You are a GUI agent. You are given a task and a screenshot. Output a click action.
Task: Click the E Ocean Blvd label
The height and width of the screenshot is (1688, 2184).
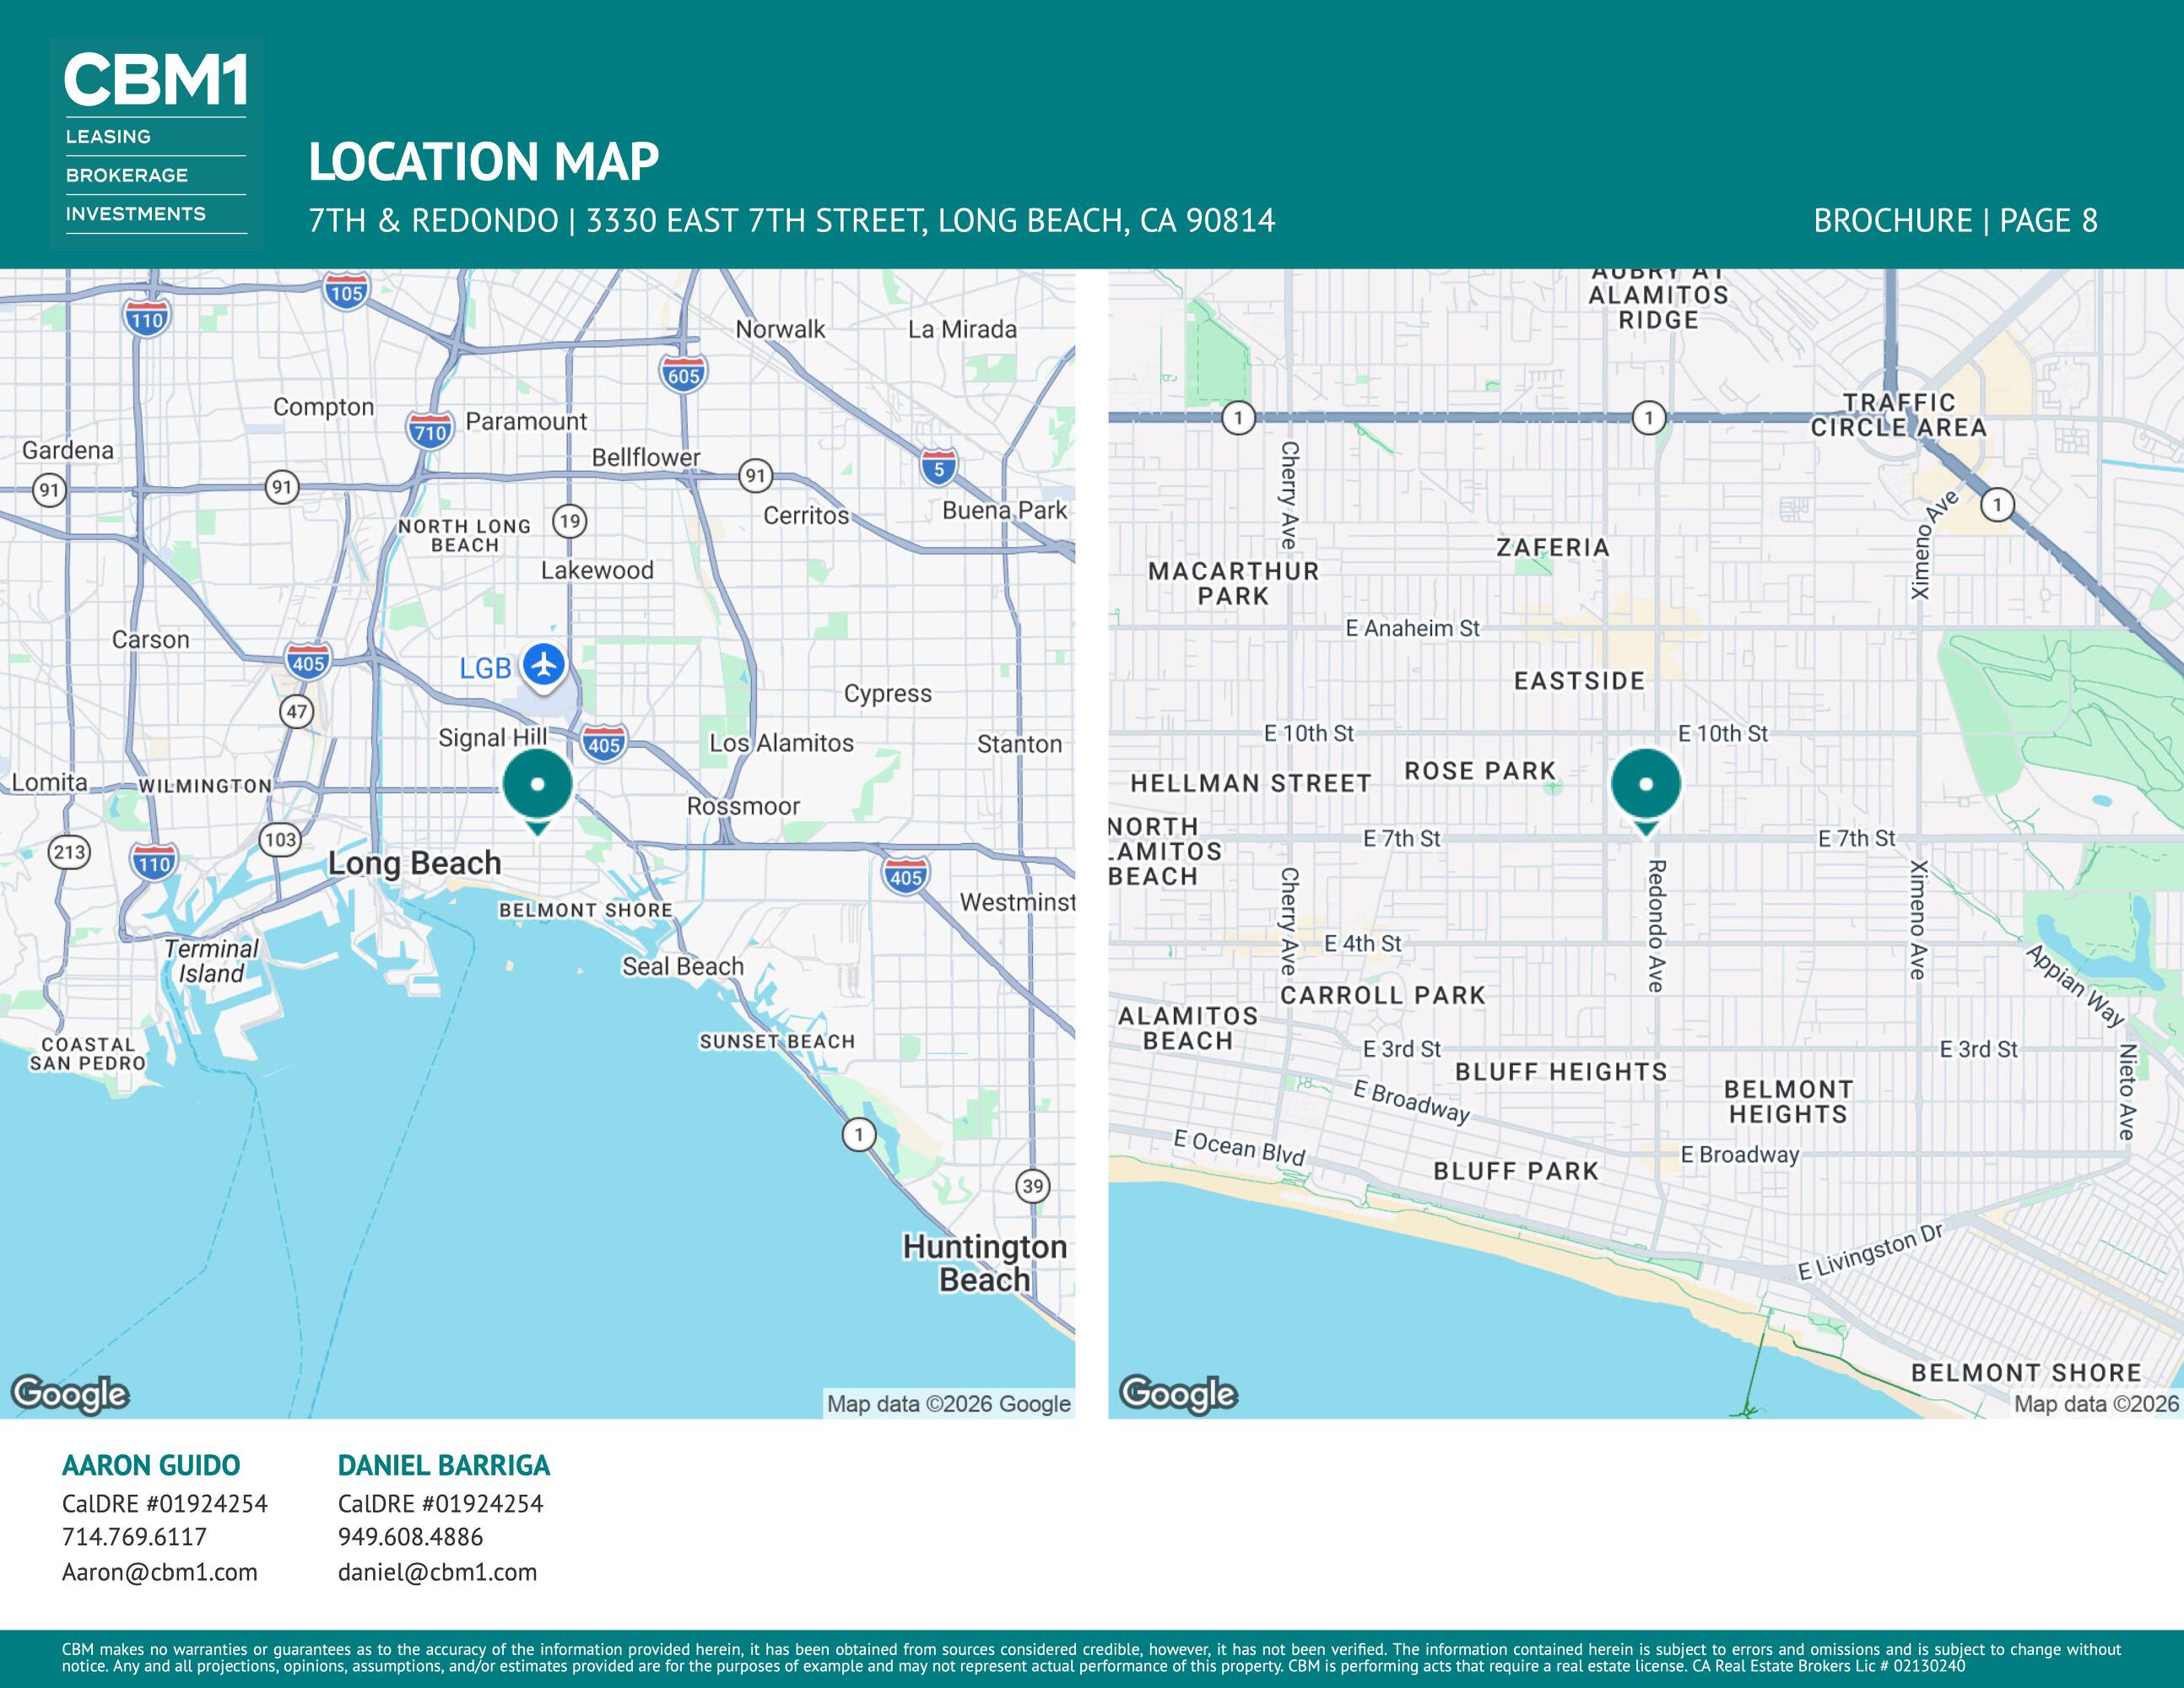1239,1148
